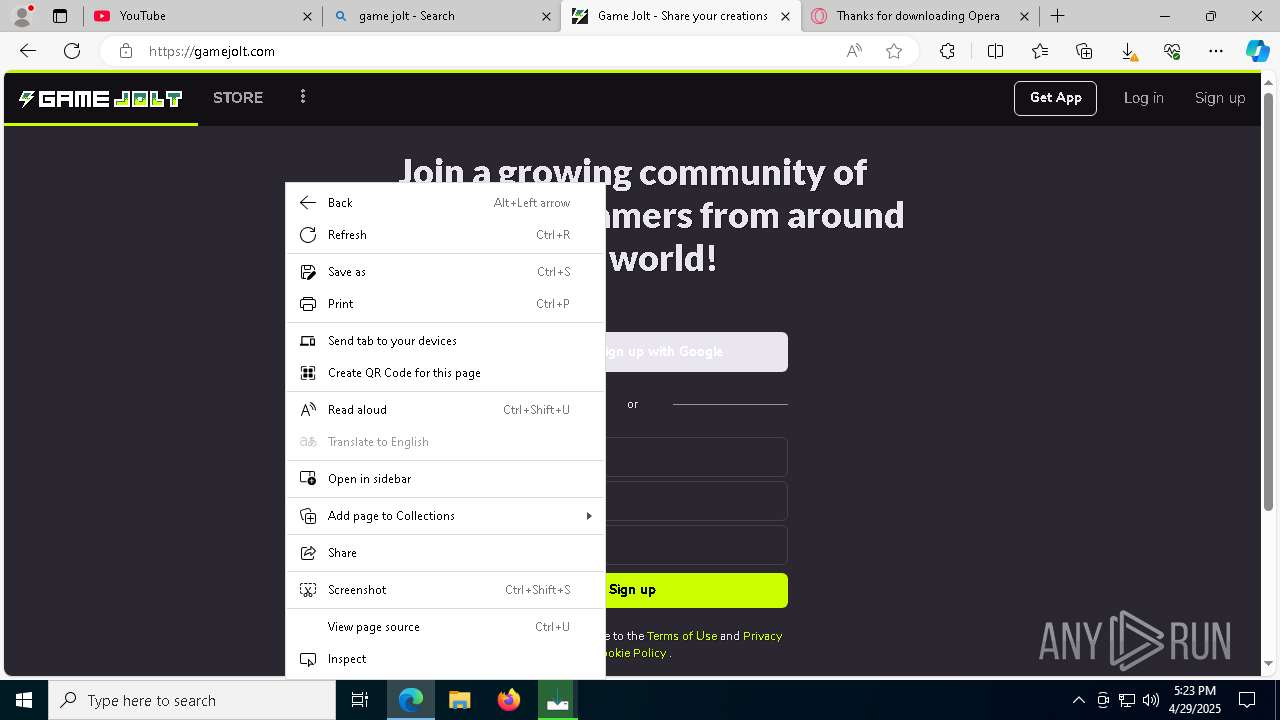The width and height of the screenshot is (1280, 720).
Task: Choose Refresh in the context menu
Action: 445,235
